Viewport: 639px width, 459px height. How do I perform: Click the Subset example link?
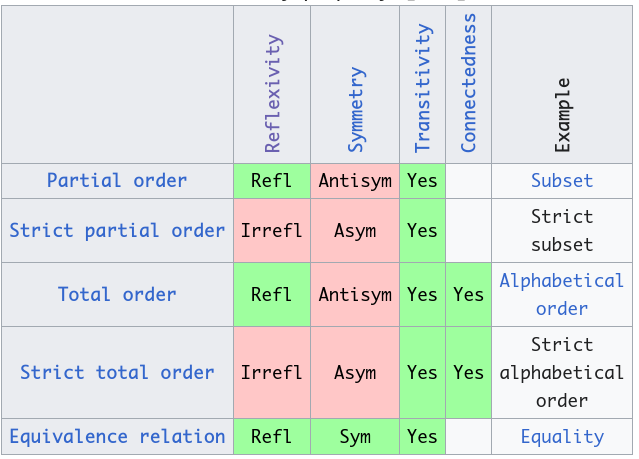[x=562, y=181]
